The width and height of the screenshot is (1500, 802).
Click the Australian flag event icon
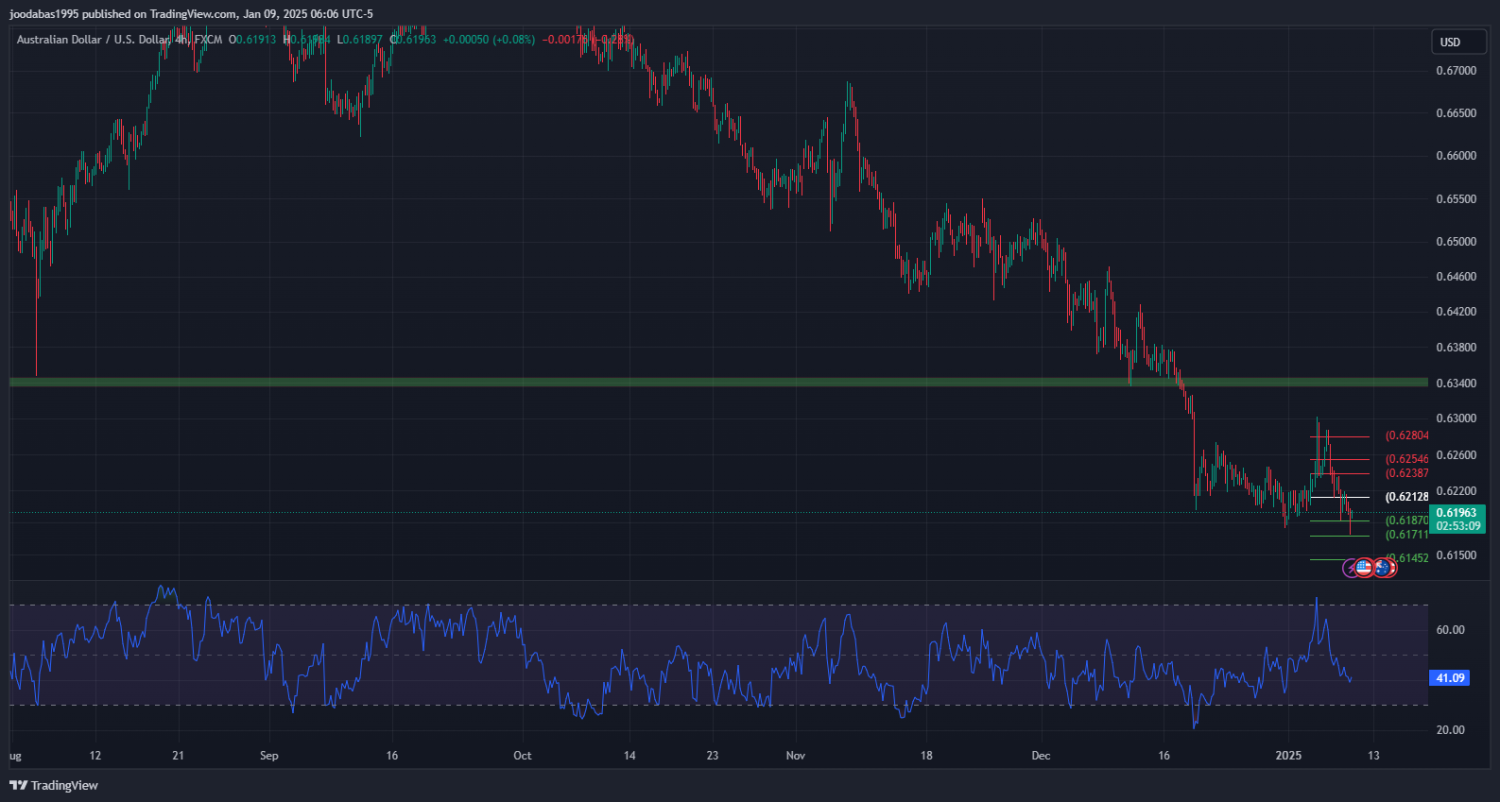pyautogui.click(x=1384, y=567)
